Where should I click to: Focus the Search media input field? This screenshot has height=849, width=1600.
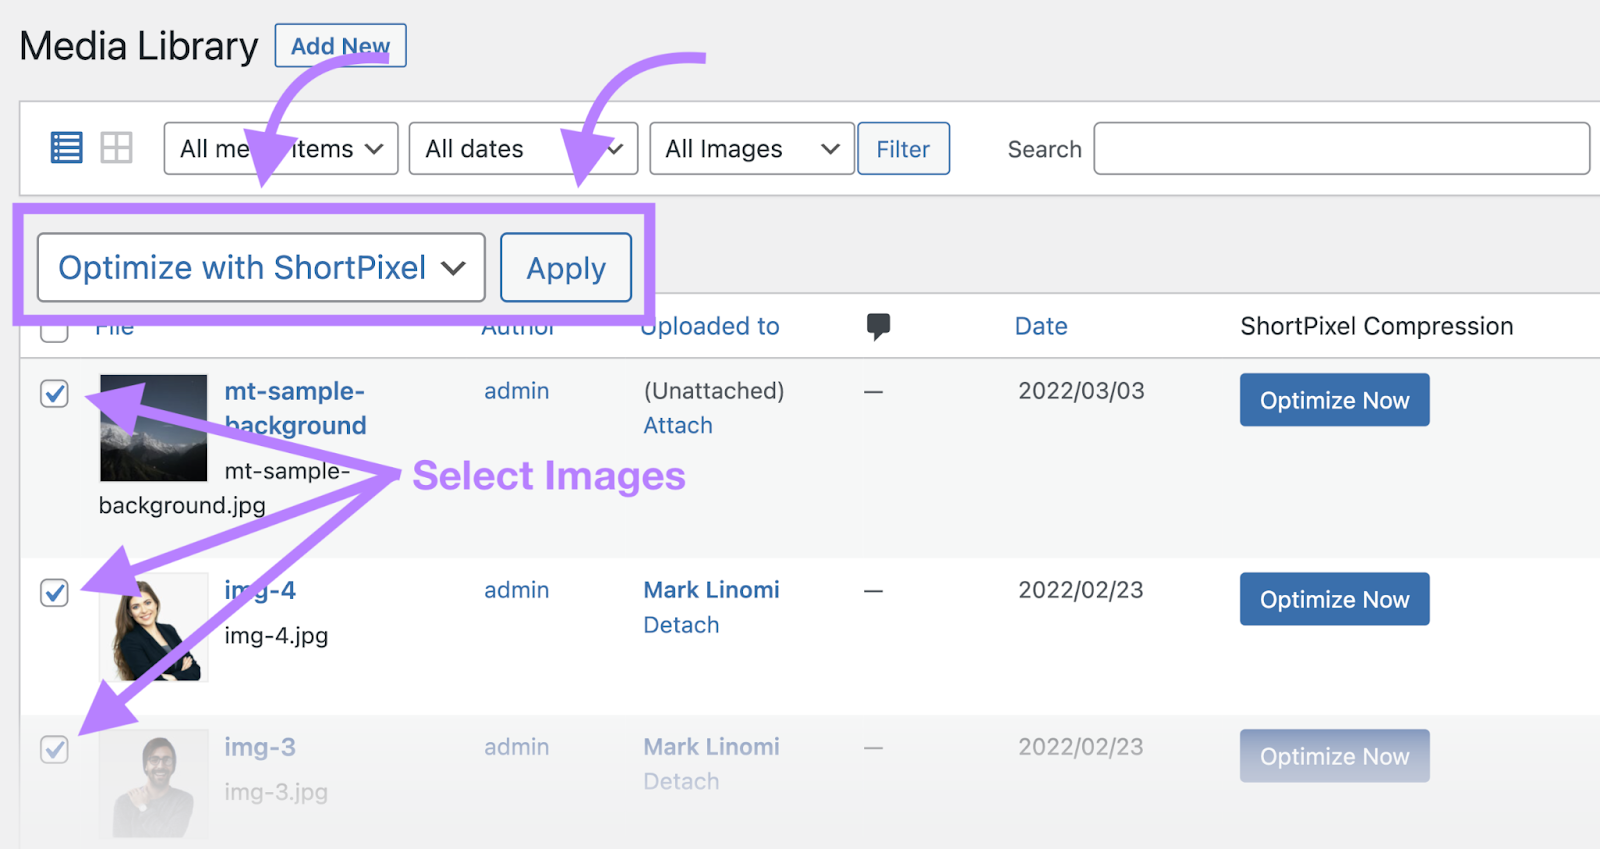pos(1341,149)
